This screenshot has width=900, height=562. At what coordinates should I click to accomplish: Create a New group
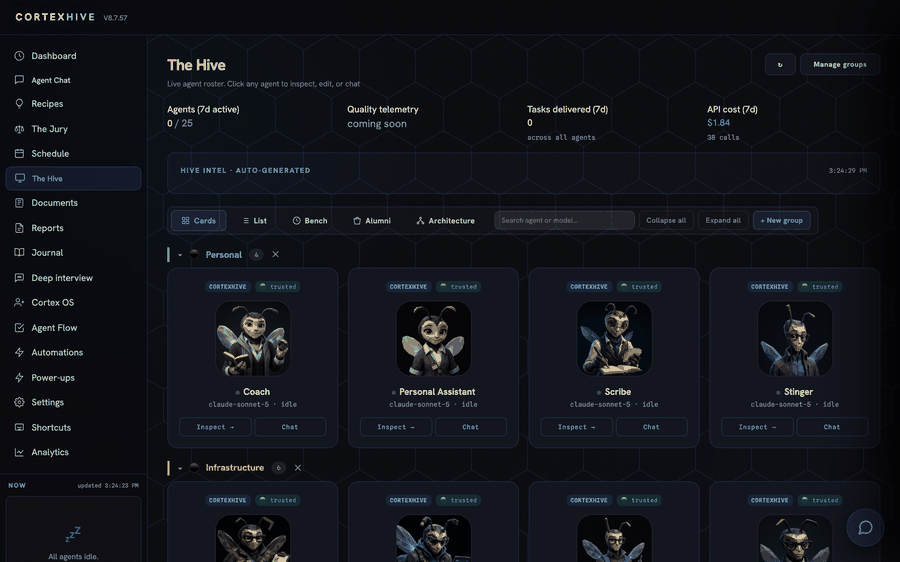pyautogui.click(x=782, y=220)
